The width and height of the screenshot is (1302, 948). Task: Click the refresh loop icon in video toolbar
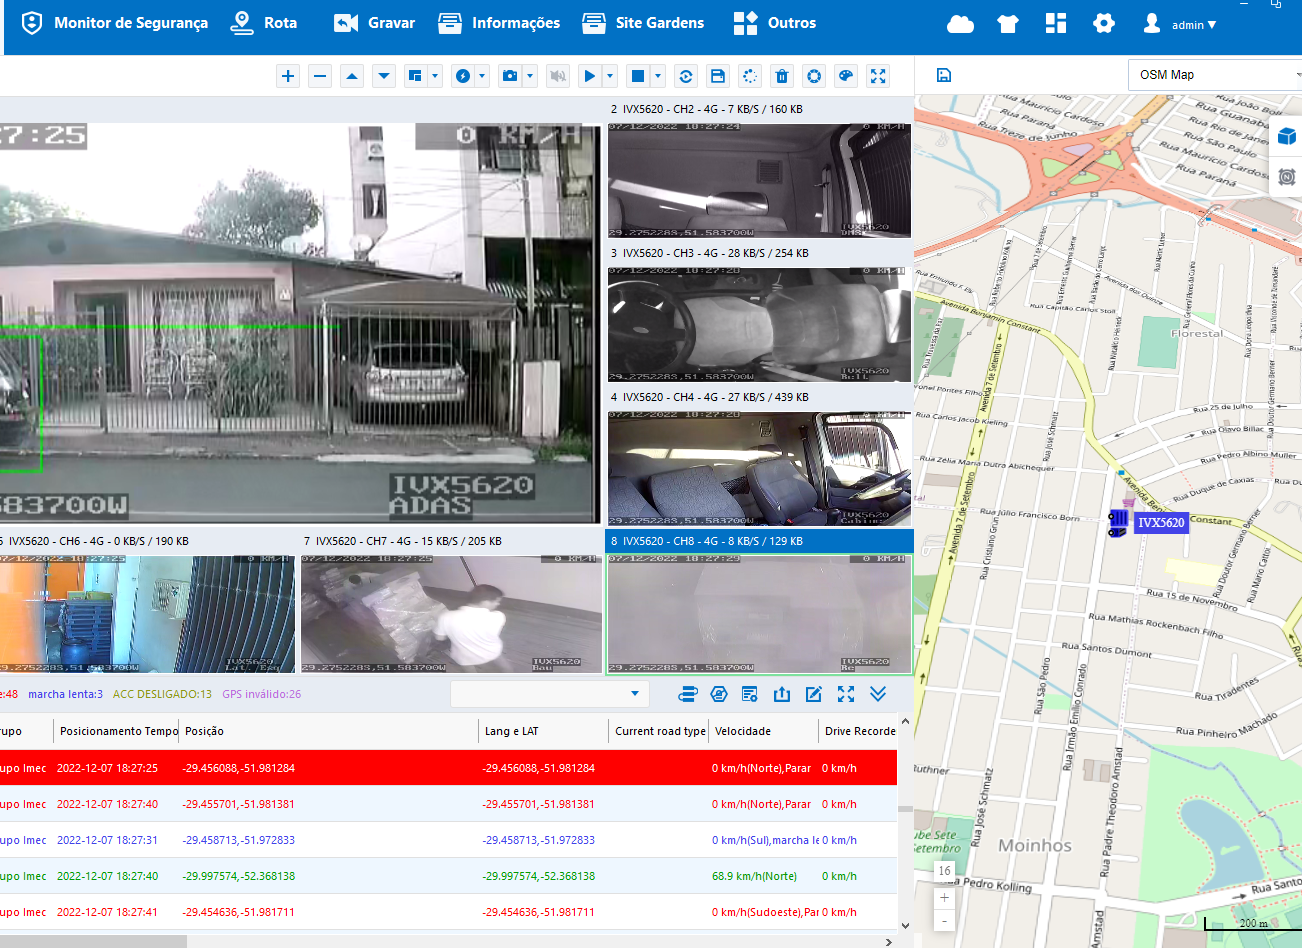point(686,76)
